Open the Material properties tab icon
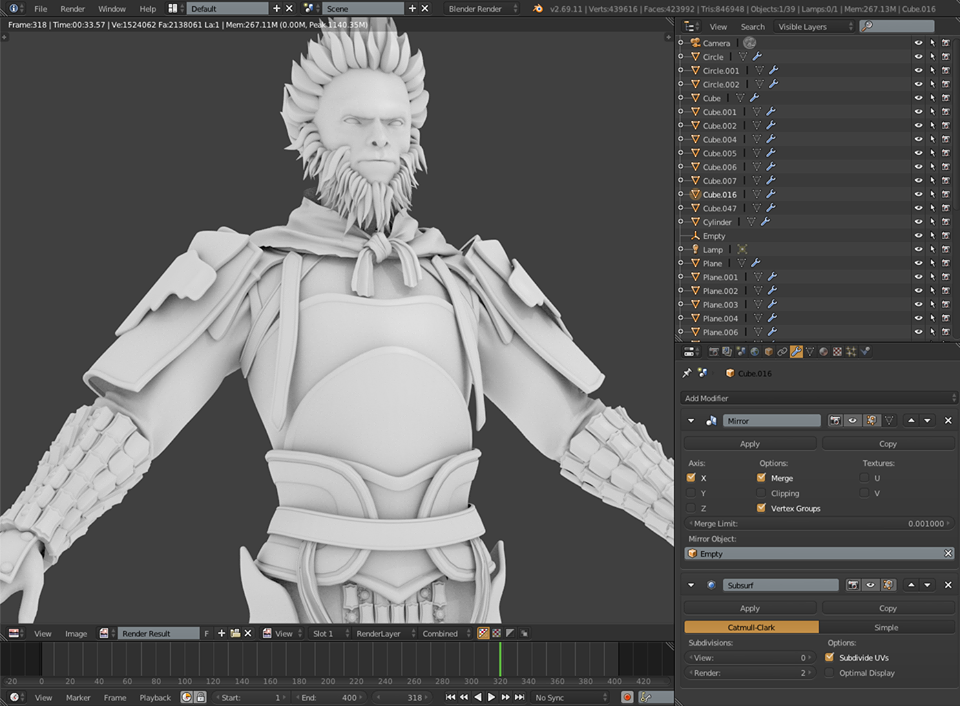This screenshot has height=706, width=960. click(823, 352)
